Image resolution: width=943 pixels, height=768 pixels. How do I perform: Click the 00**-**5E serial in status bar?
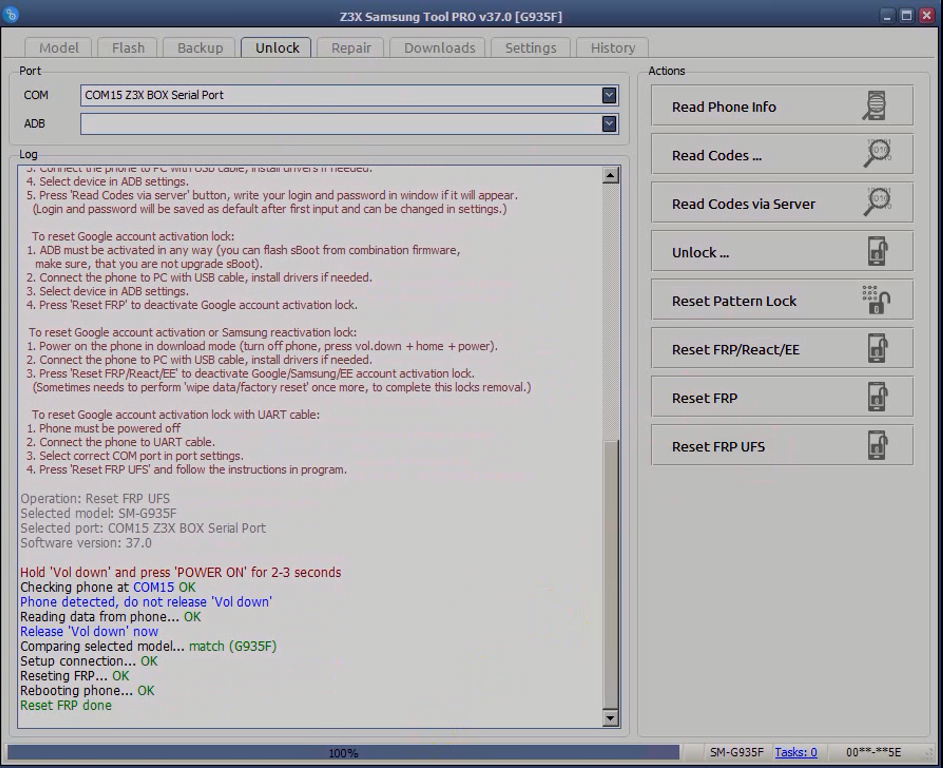point(873,752)
